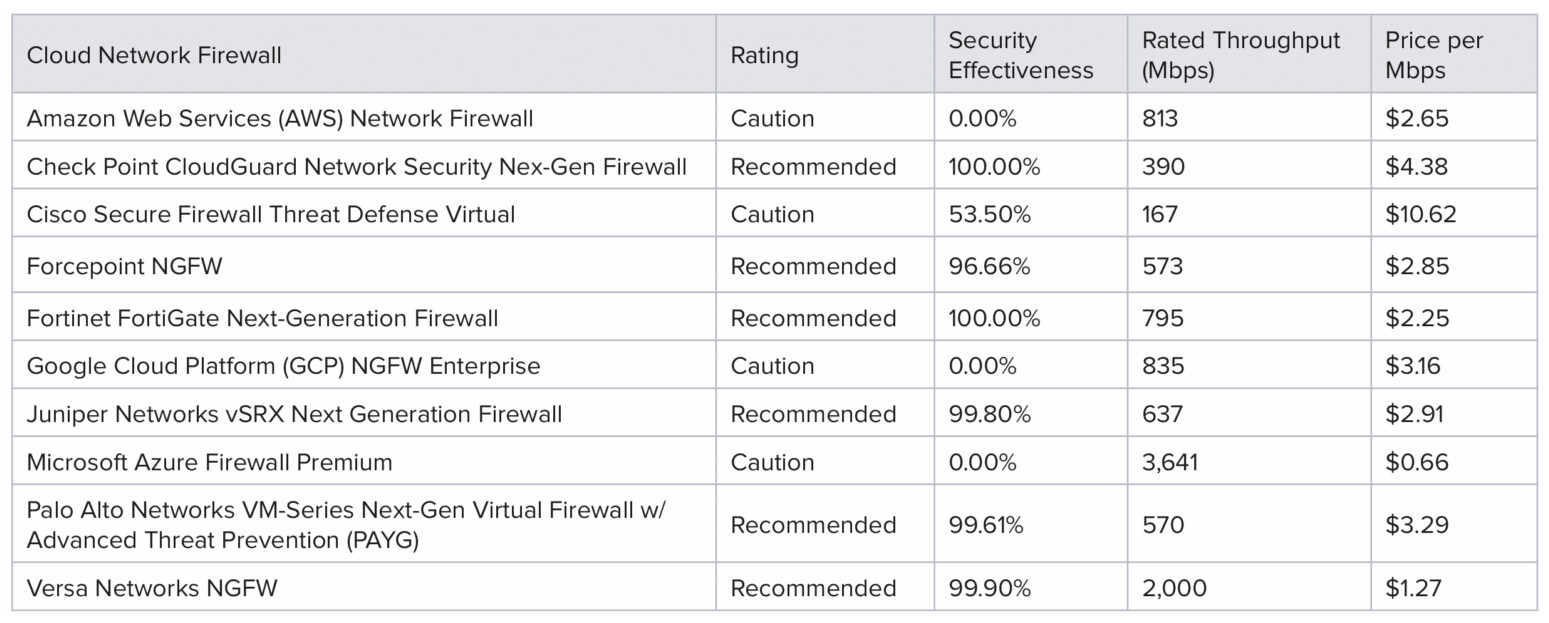Click the Rating column header
The image size is (1549, 623).
[x=764, y=55]
